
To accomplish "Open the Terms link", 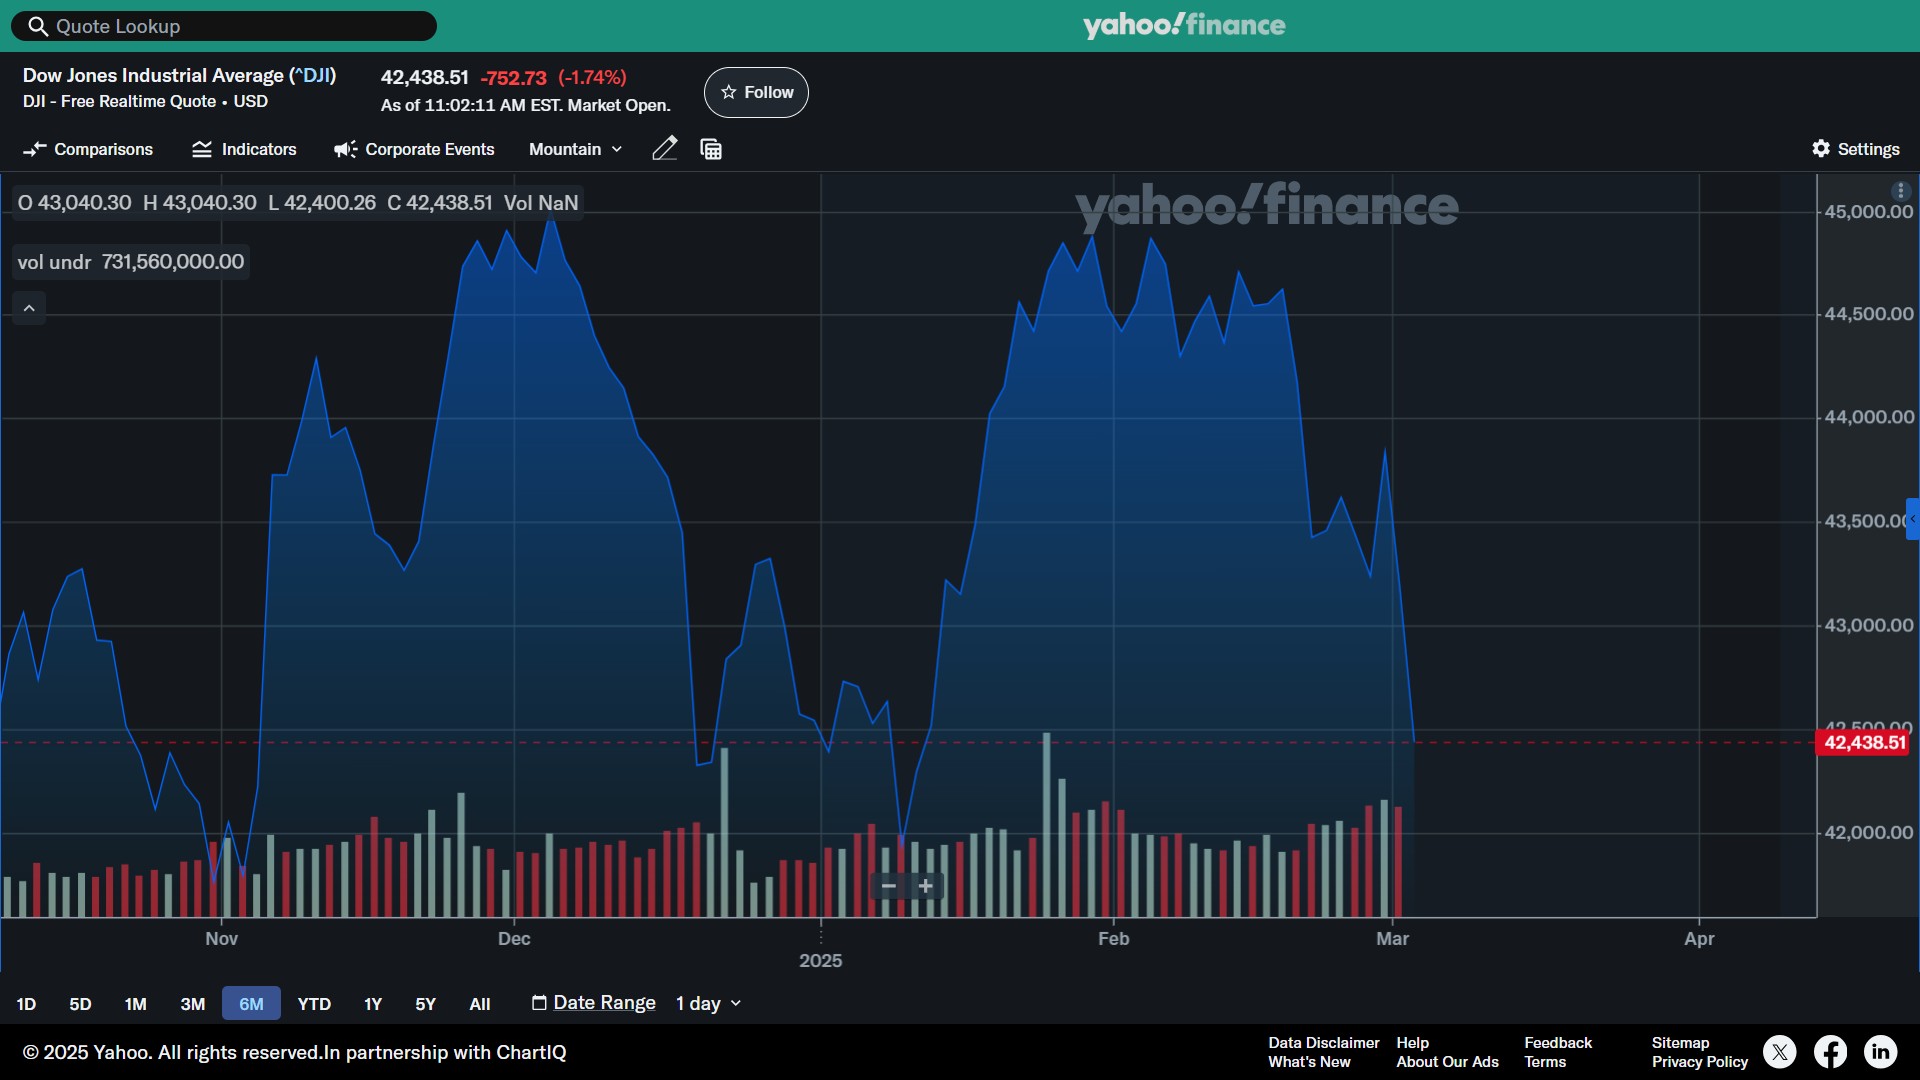I will coord(1545,1062).
